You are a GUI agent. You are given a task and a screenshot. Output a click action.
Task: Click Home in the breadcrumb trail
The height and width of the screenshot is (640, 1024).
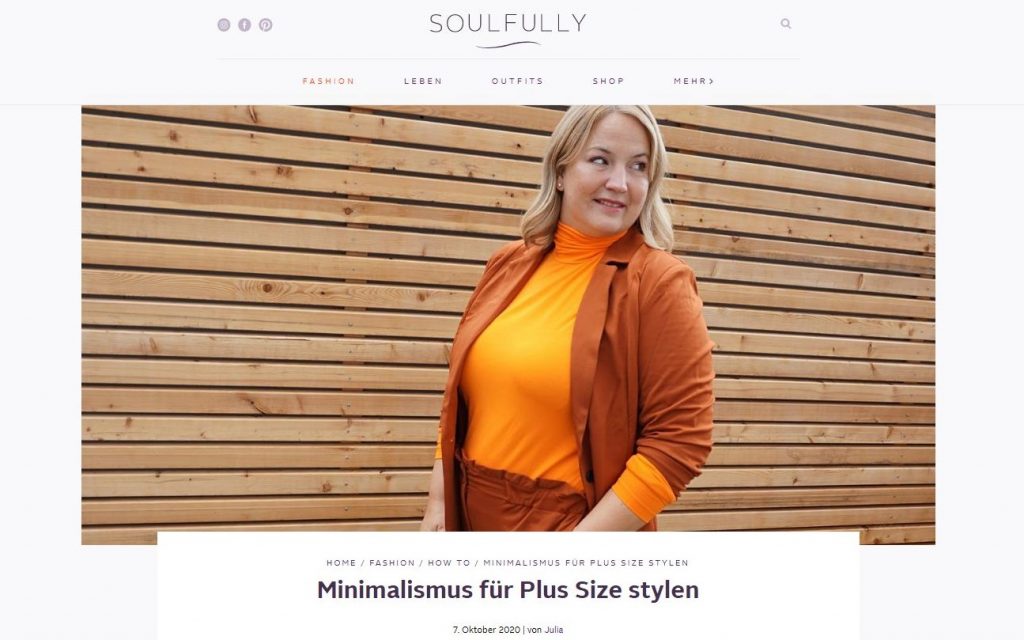click(x=342, y=563)
